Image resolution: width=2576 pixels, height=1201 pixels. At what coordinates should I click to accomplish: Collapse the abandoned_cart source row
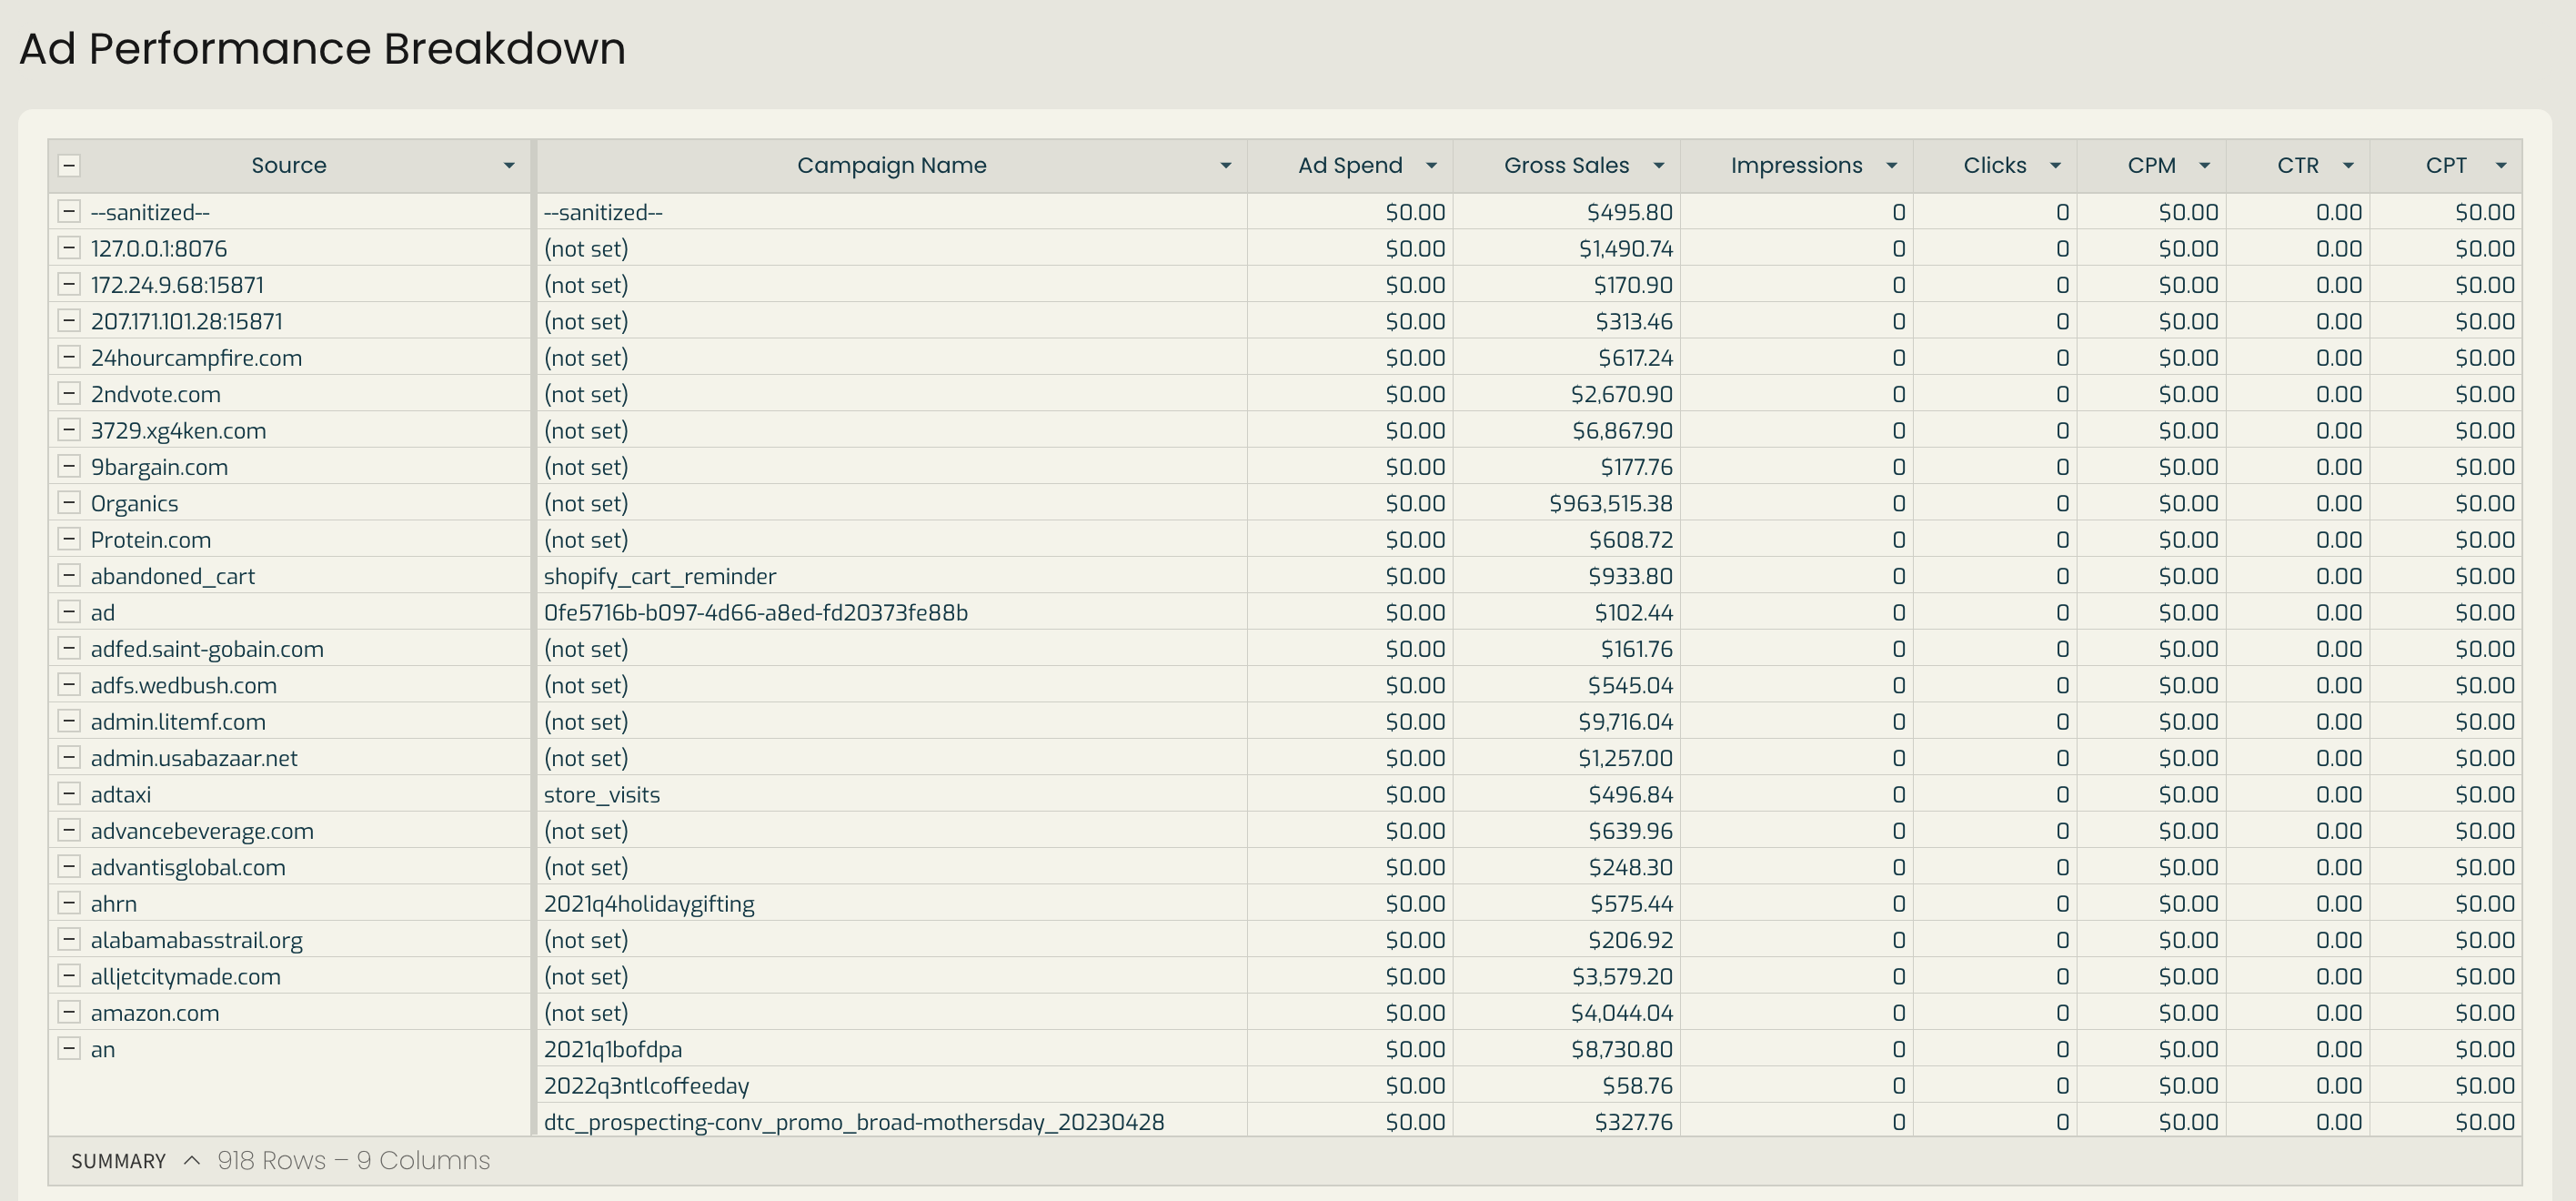[x=69, y=575]
